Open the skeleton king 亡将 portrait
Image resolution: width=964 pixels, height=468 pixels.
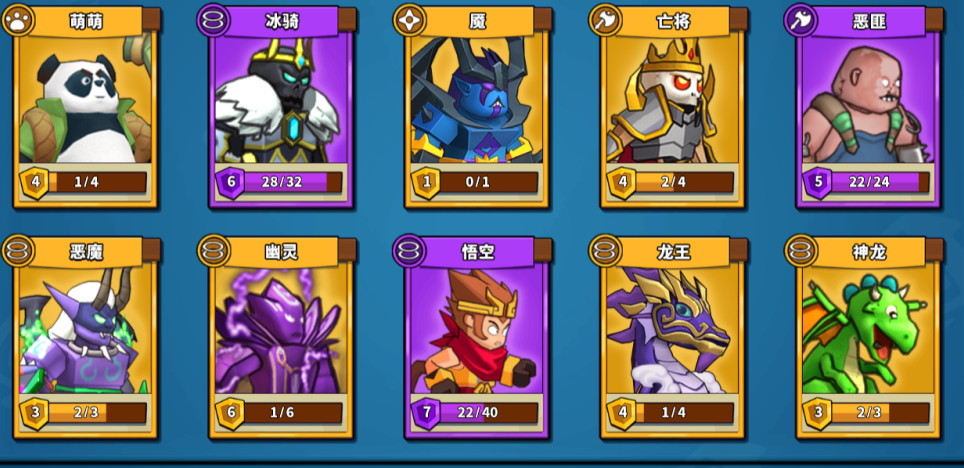[x=673, y=98]
